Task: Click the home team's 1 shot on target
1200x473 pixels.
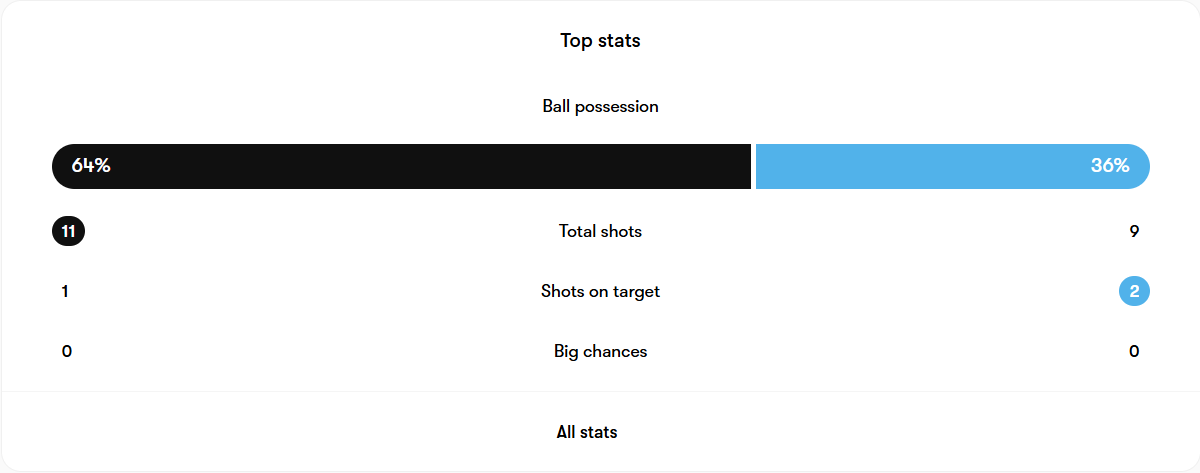Action: (65, 291)
